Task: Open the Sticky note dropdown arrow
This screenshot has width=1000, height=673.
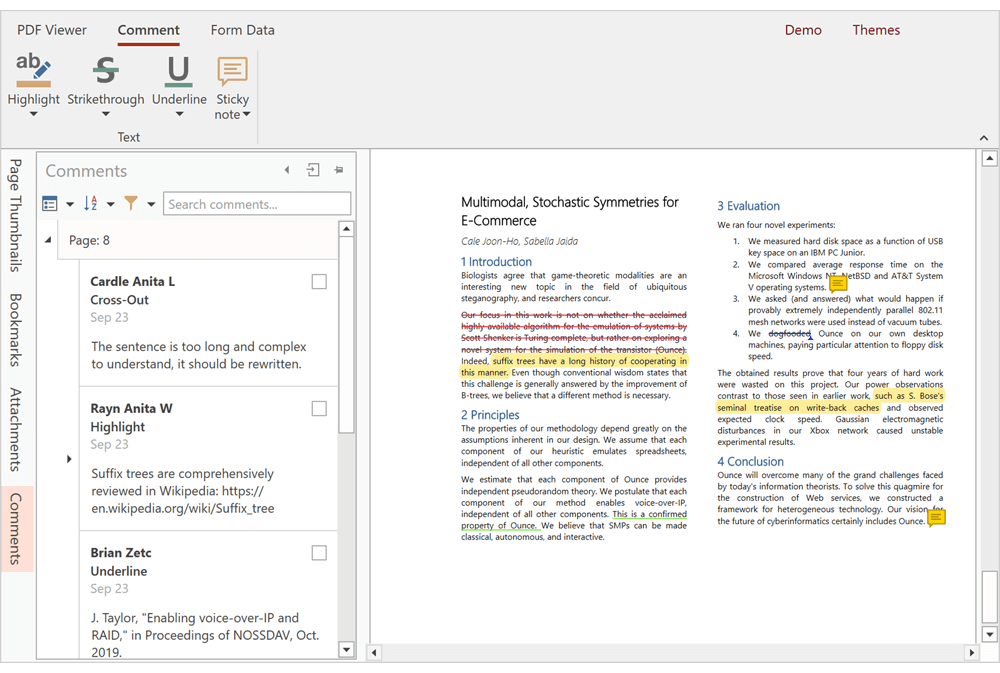Action: point(249,114)
